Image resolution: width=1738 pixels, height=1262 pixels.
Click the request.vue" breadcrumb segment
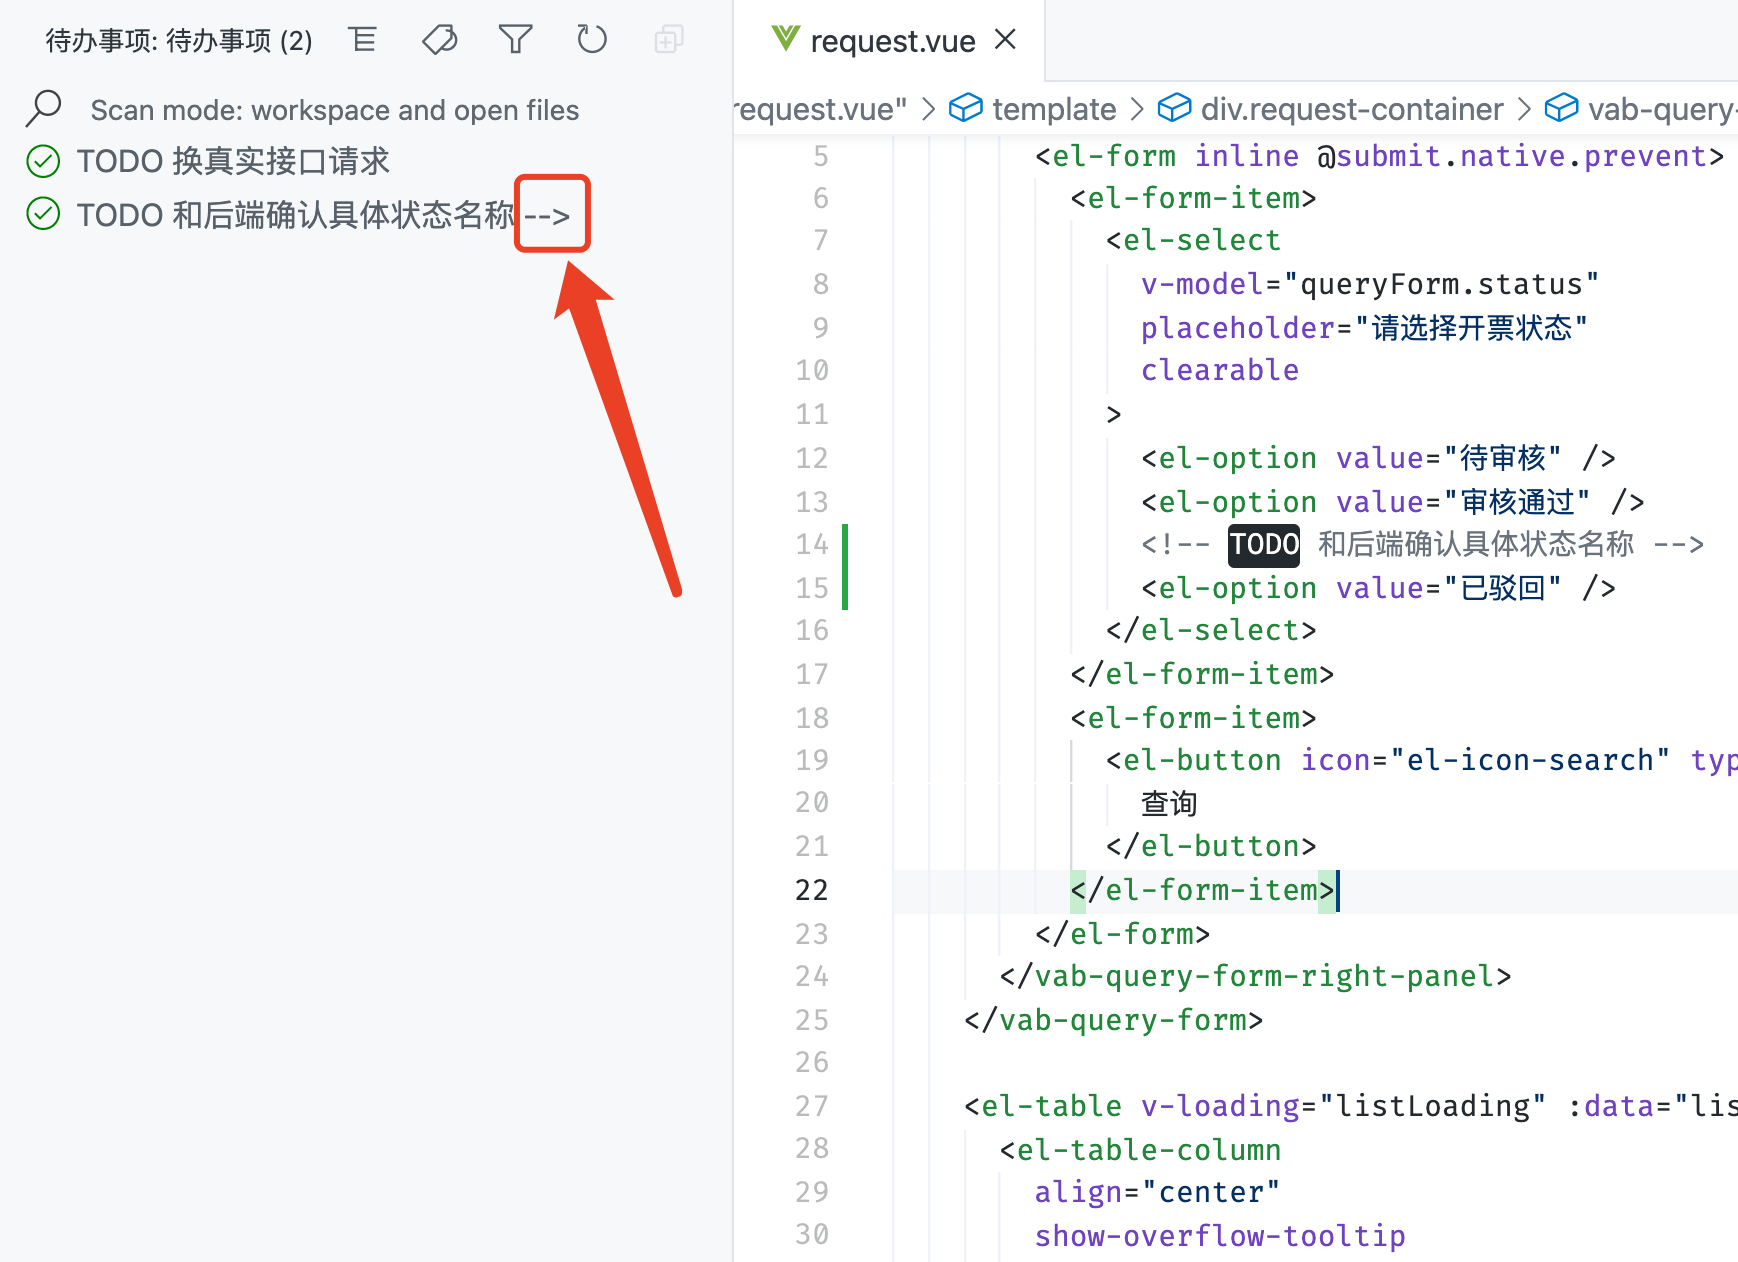coord(821,109)
